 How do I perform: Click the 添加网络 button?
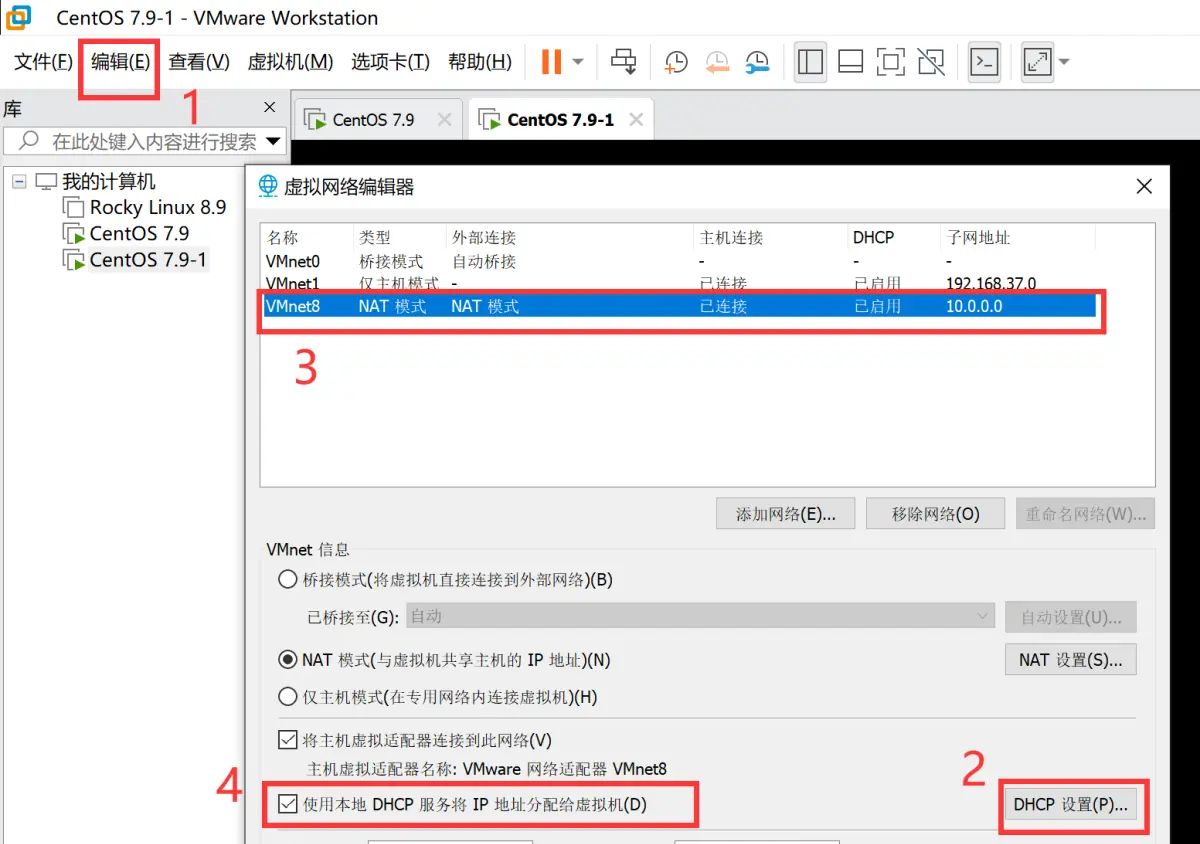(x=785, y=513)
